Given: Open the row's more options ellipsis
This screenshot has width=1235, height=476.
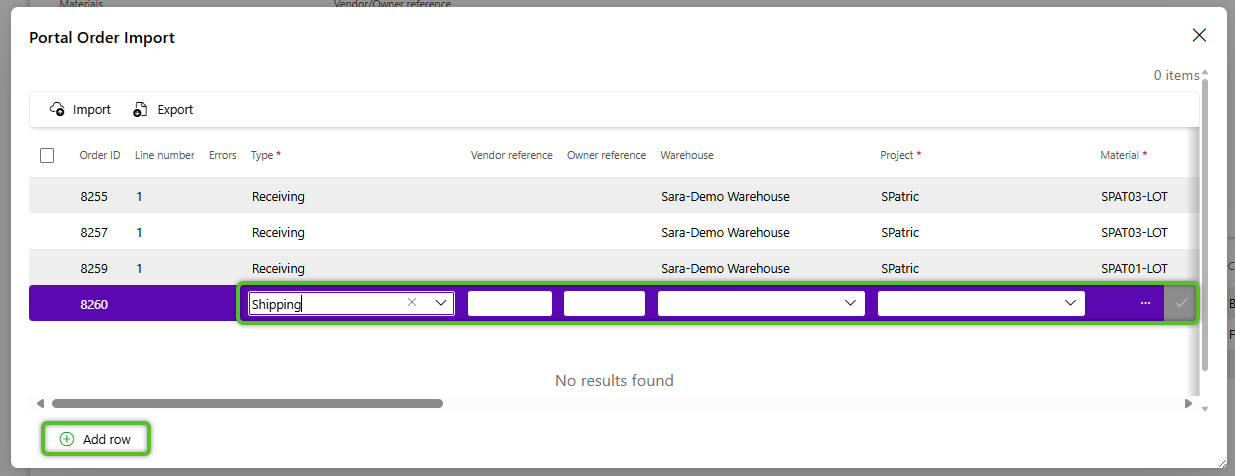Looking at the screenshot, I should click(1145, 303).
